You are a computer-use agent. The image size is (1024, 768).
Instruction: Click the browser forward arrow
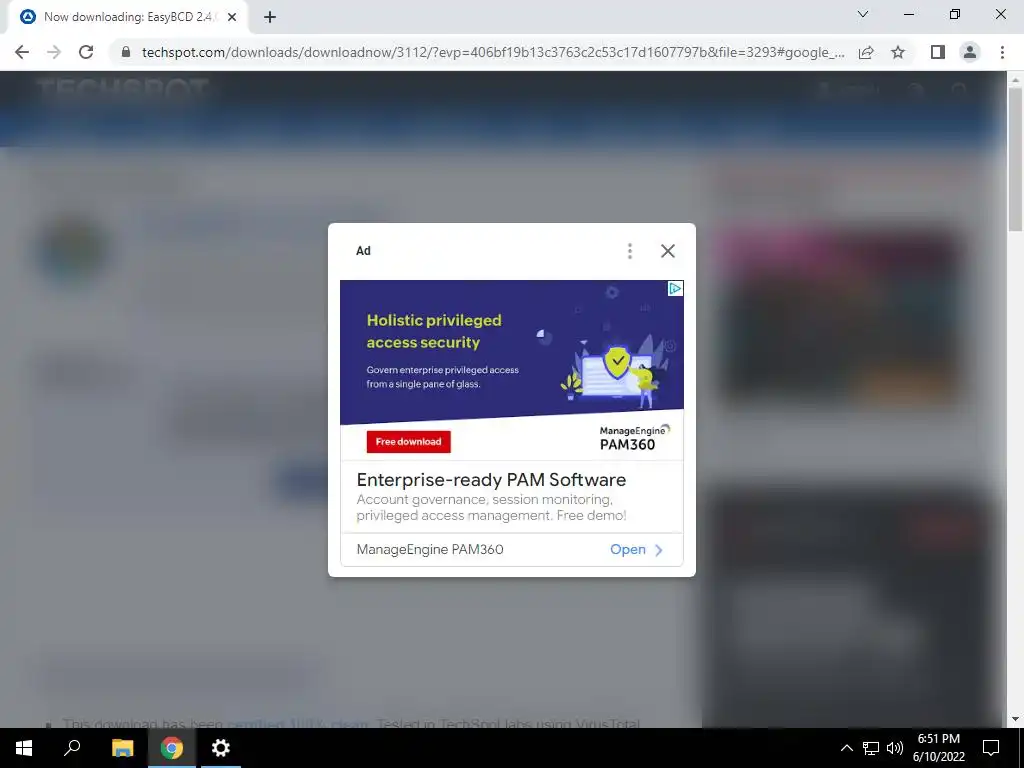click(x=54, y=52)
